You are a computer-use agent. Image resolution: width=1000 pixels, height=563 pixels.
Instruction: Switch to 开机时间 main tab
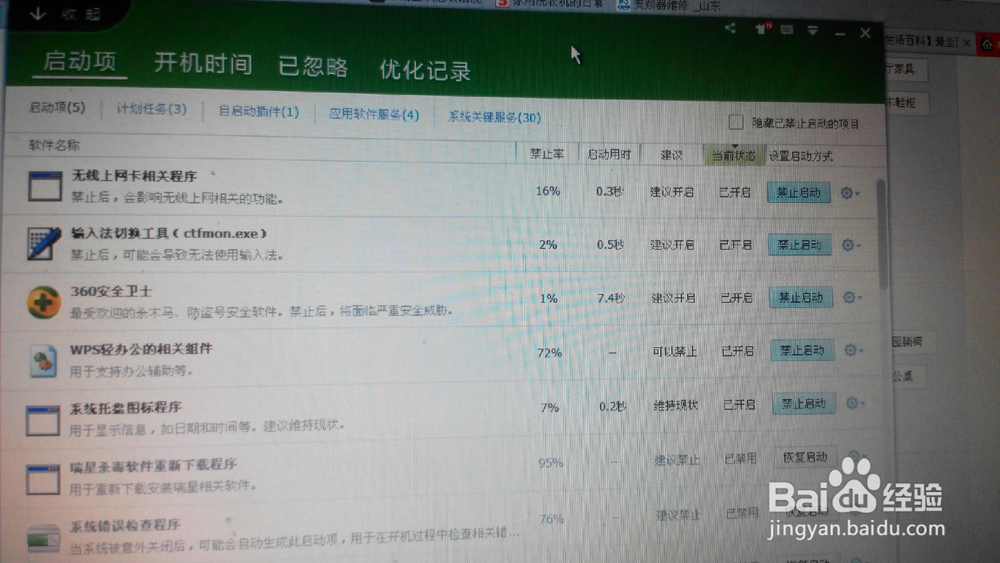coord(203,64)
